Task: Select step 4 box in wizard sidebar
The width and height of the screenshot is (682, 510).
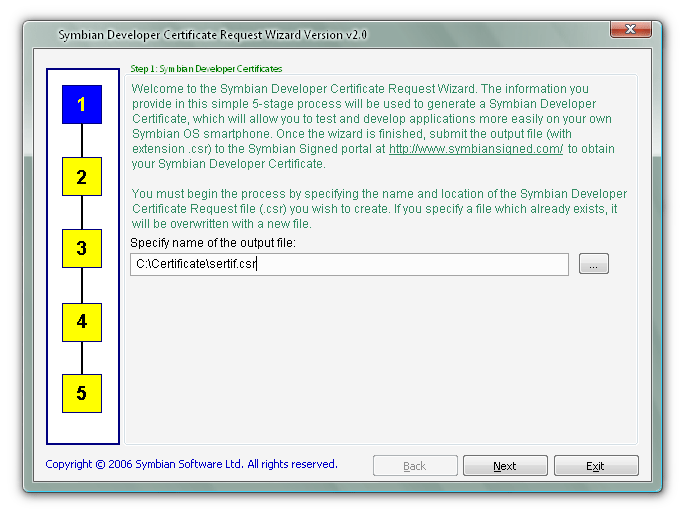Action: click(x=82, y=322)
